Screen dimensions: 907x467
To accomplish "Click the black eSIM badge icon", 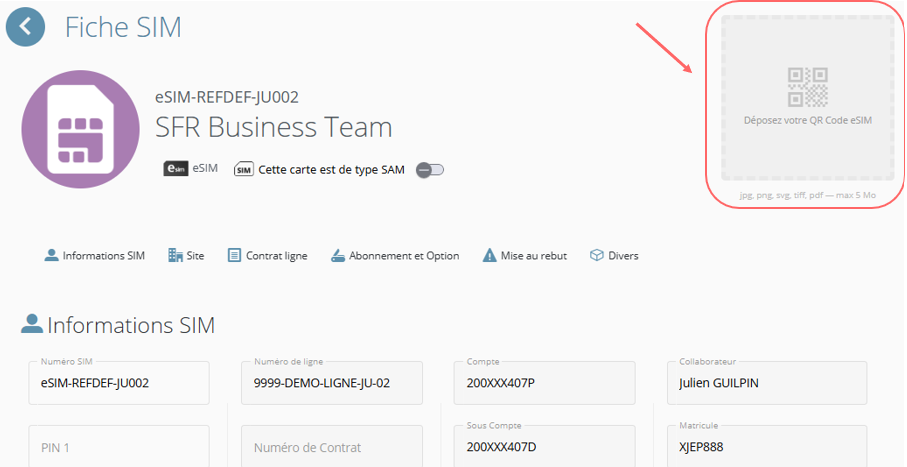I will pos(176,168).
